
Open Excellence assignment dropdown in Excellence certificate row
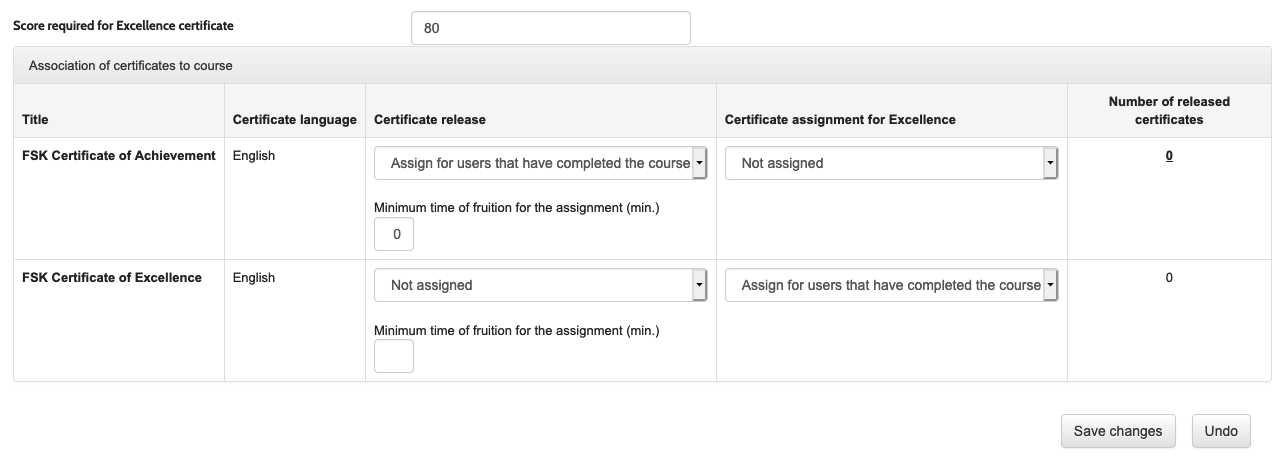(891, 285)
